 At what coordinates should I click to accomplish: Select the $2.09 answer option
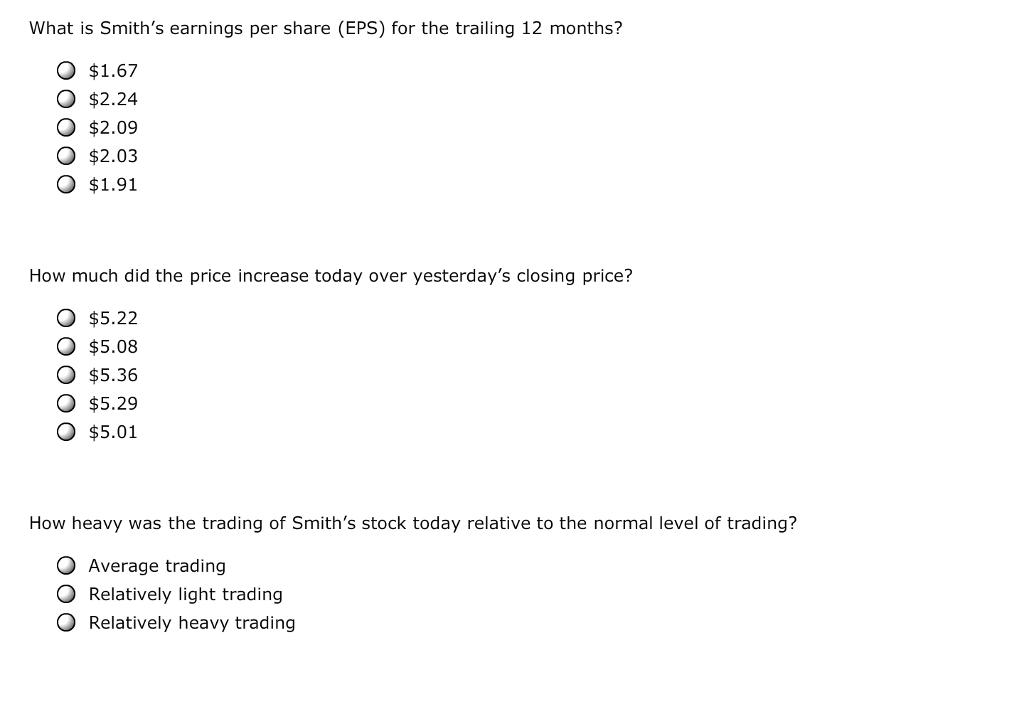[x=66, y=128]
